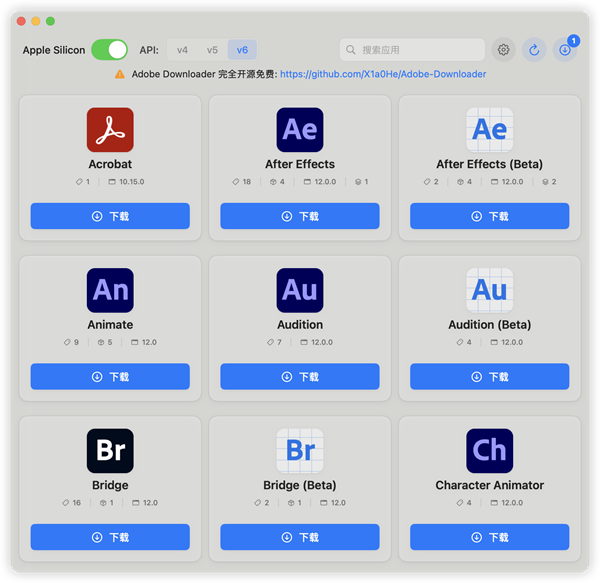Click the "Apple Silicon" label

pos(54,50)
